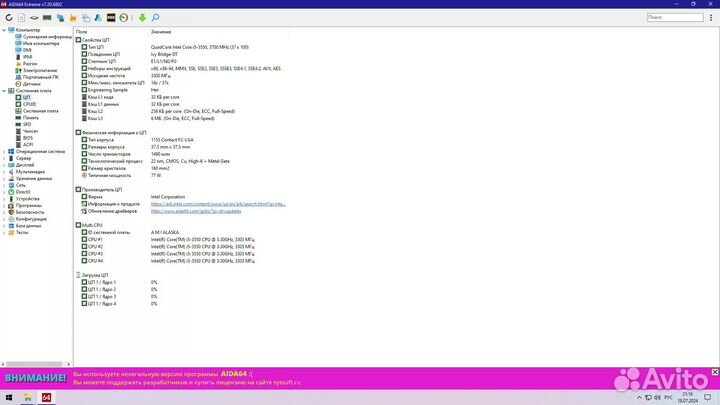Expand the Хранение данных tree node
The image size is (720, 405).
4,179
